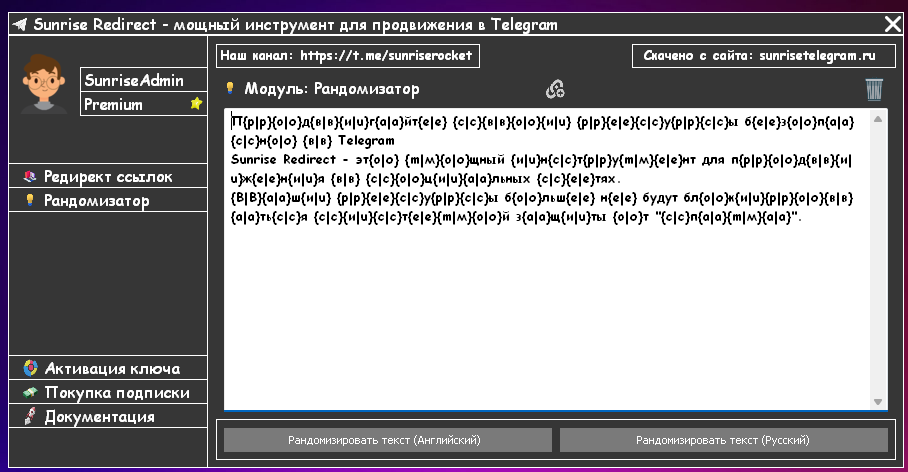Screen dimensions: 908x472
Task: Click the lightbulb icon beside Модуль: Рандомизатор
Action: pyautogui.click(x=230, y=88)
